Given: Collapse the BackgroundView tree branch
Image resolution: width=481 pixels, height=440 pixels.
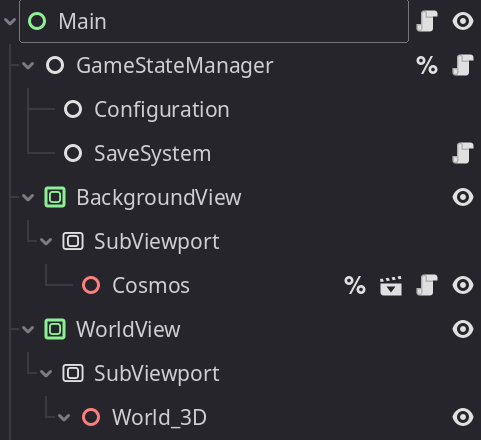Looking at the screenshot, I should click(x=28, y=197).
